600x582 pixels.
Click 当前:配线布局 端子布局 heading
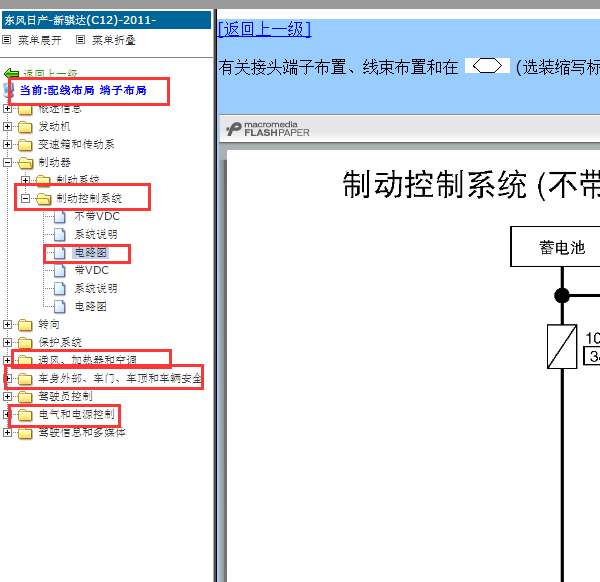[83, 90]
